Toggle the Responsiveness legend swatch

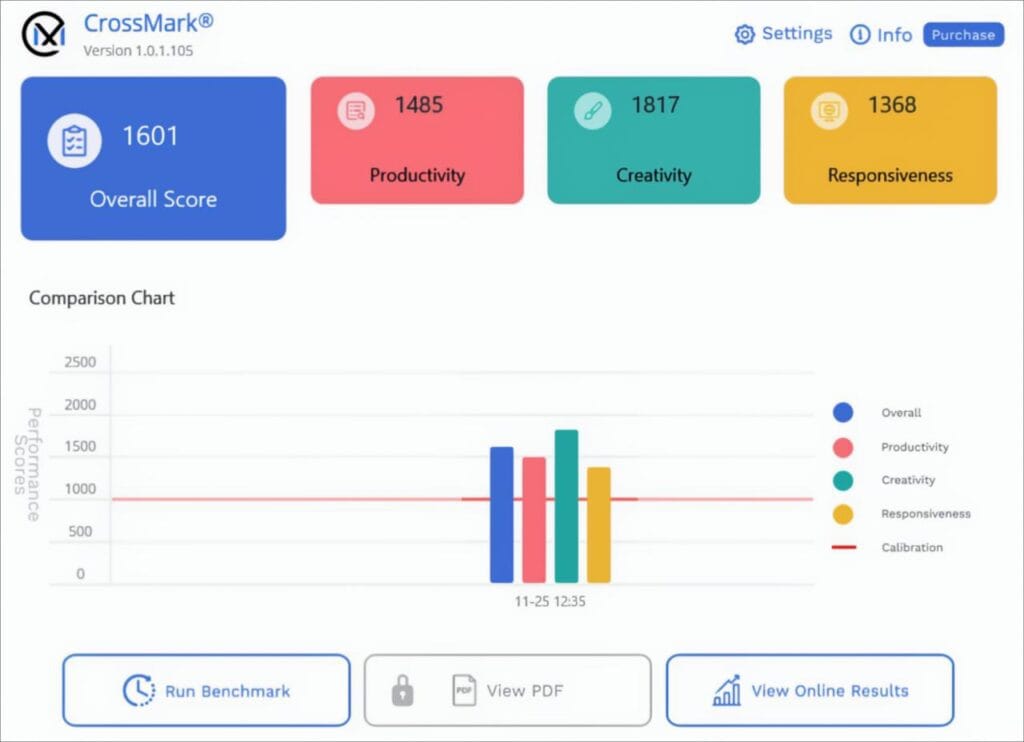pyautogui.click(x=843, y=514)
